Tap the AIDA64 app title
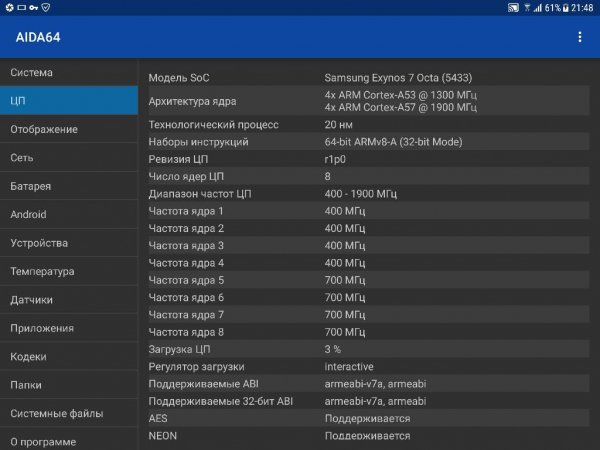 point(38,37)
